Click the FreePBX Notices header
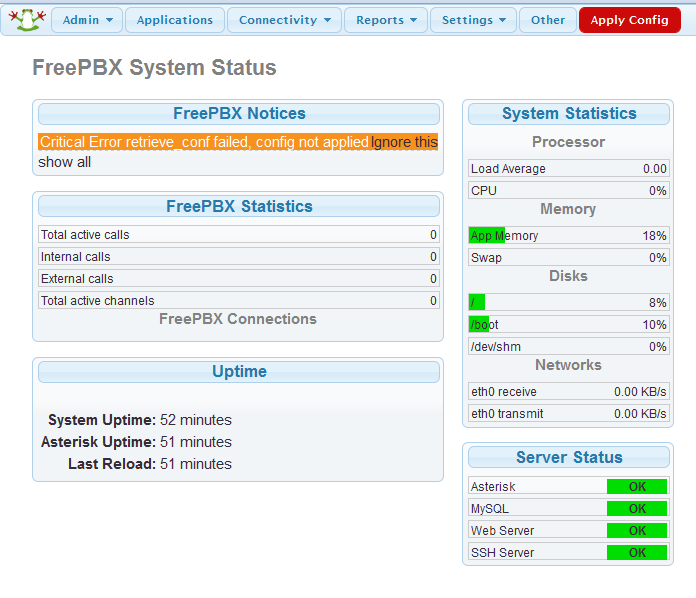Viewport: 696px width, 598px height. 239,114
